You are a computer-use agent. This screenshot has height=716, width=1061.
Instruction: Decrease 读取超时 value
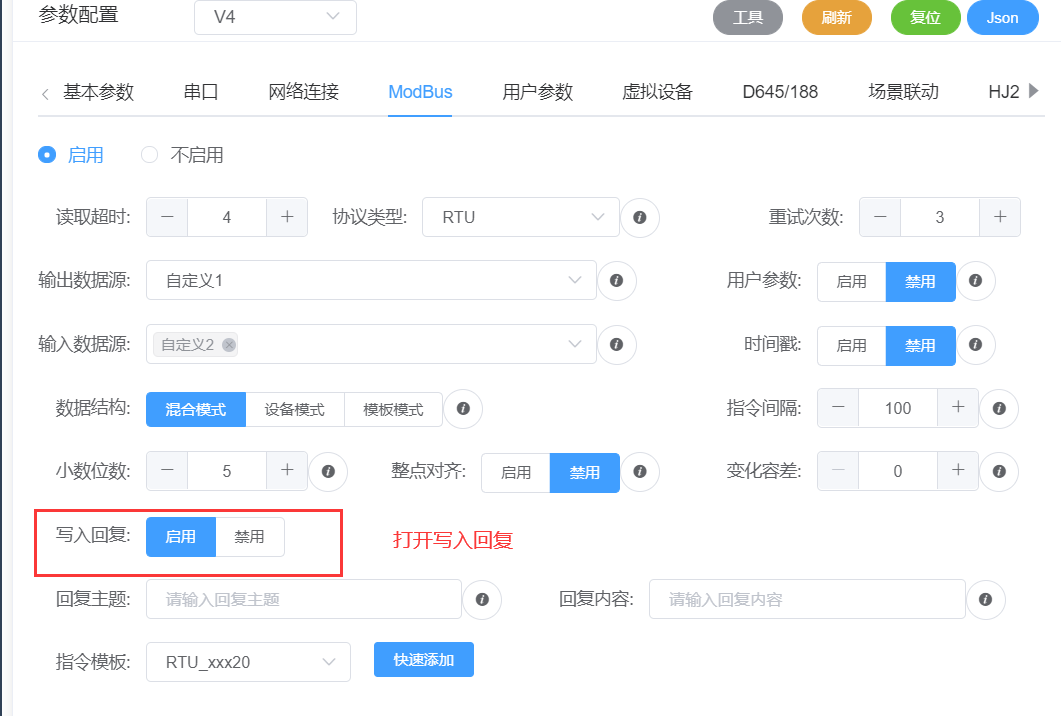pyautogui.click(x=167, y=217)
